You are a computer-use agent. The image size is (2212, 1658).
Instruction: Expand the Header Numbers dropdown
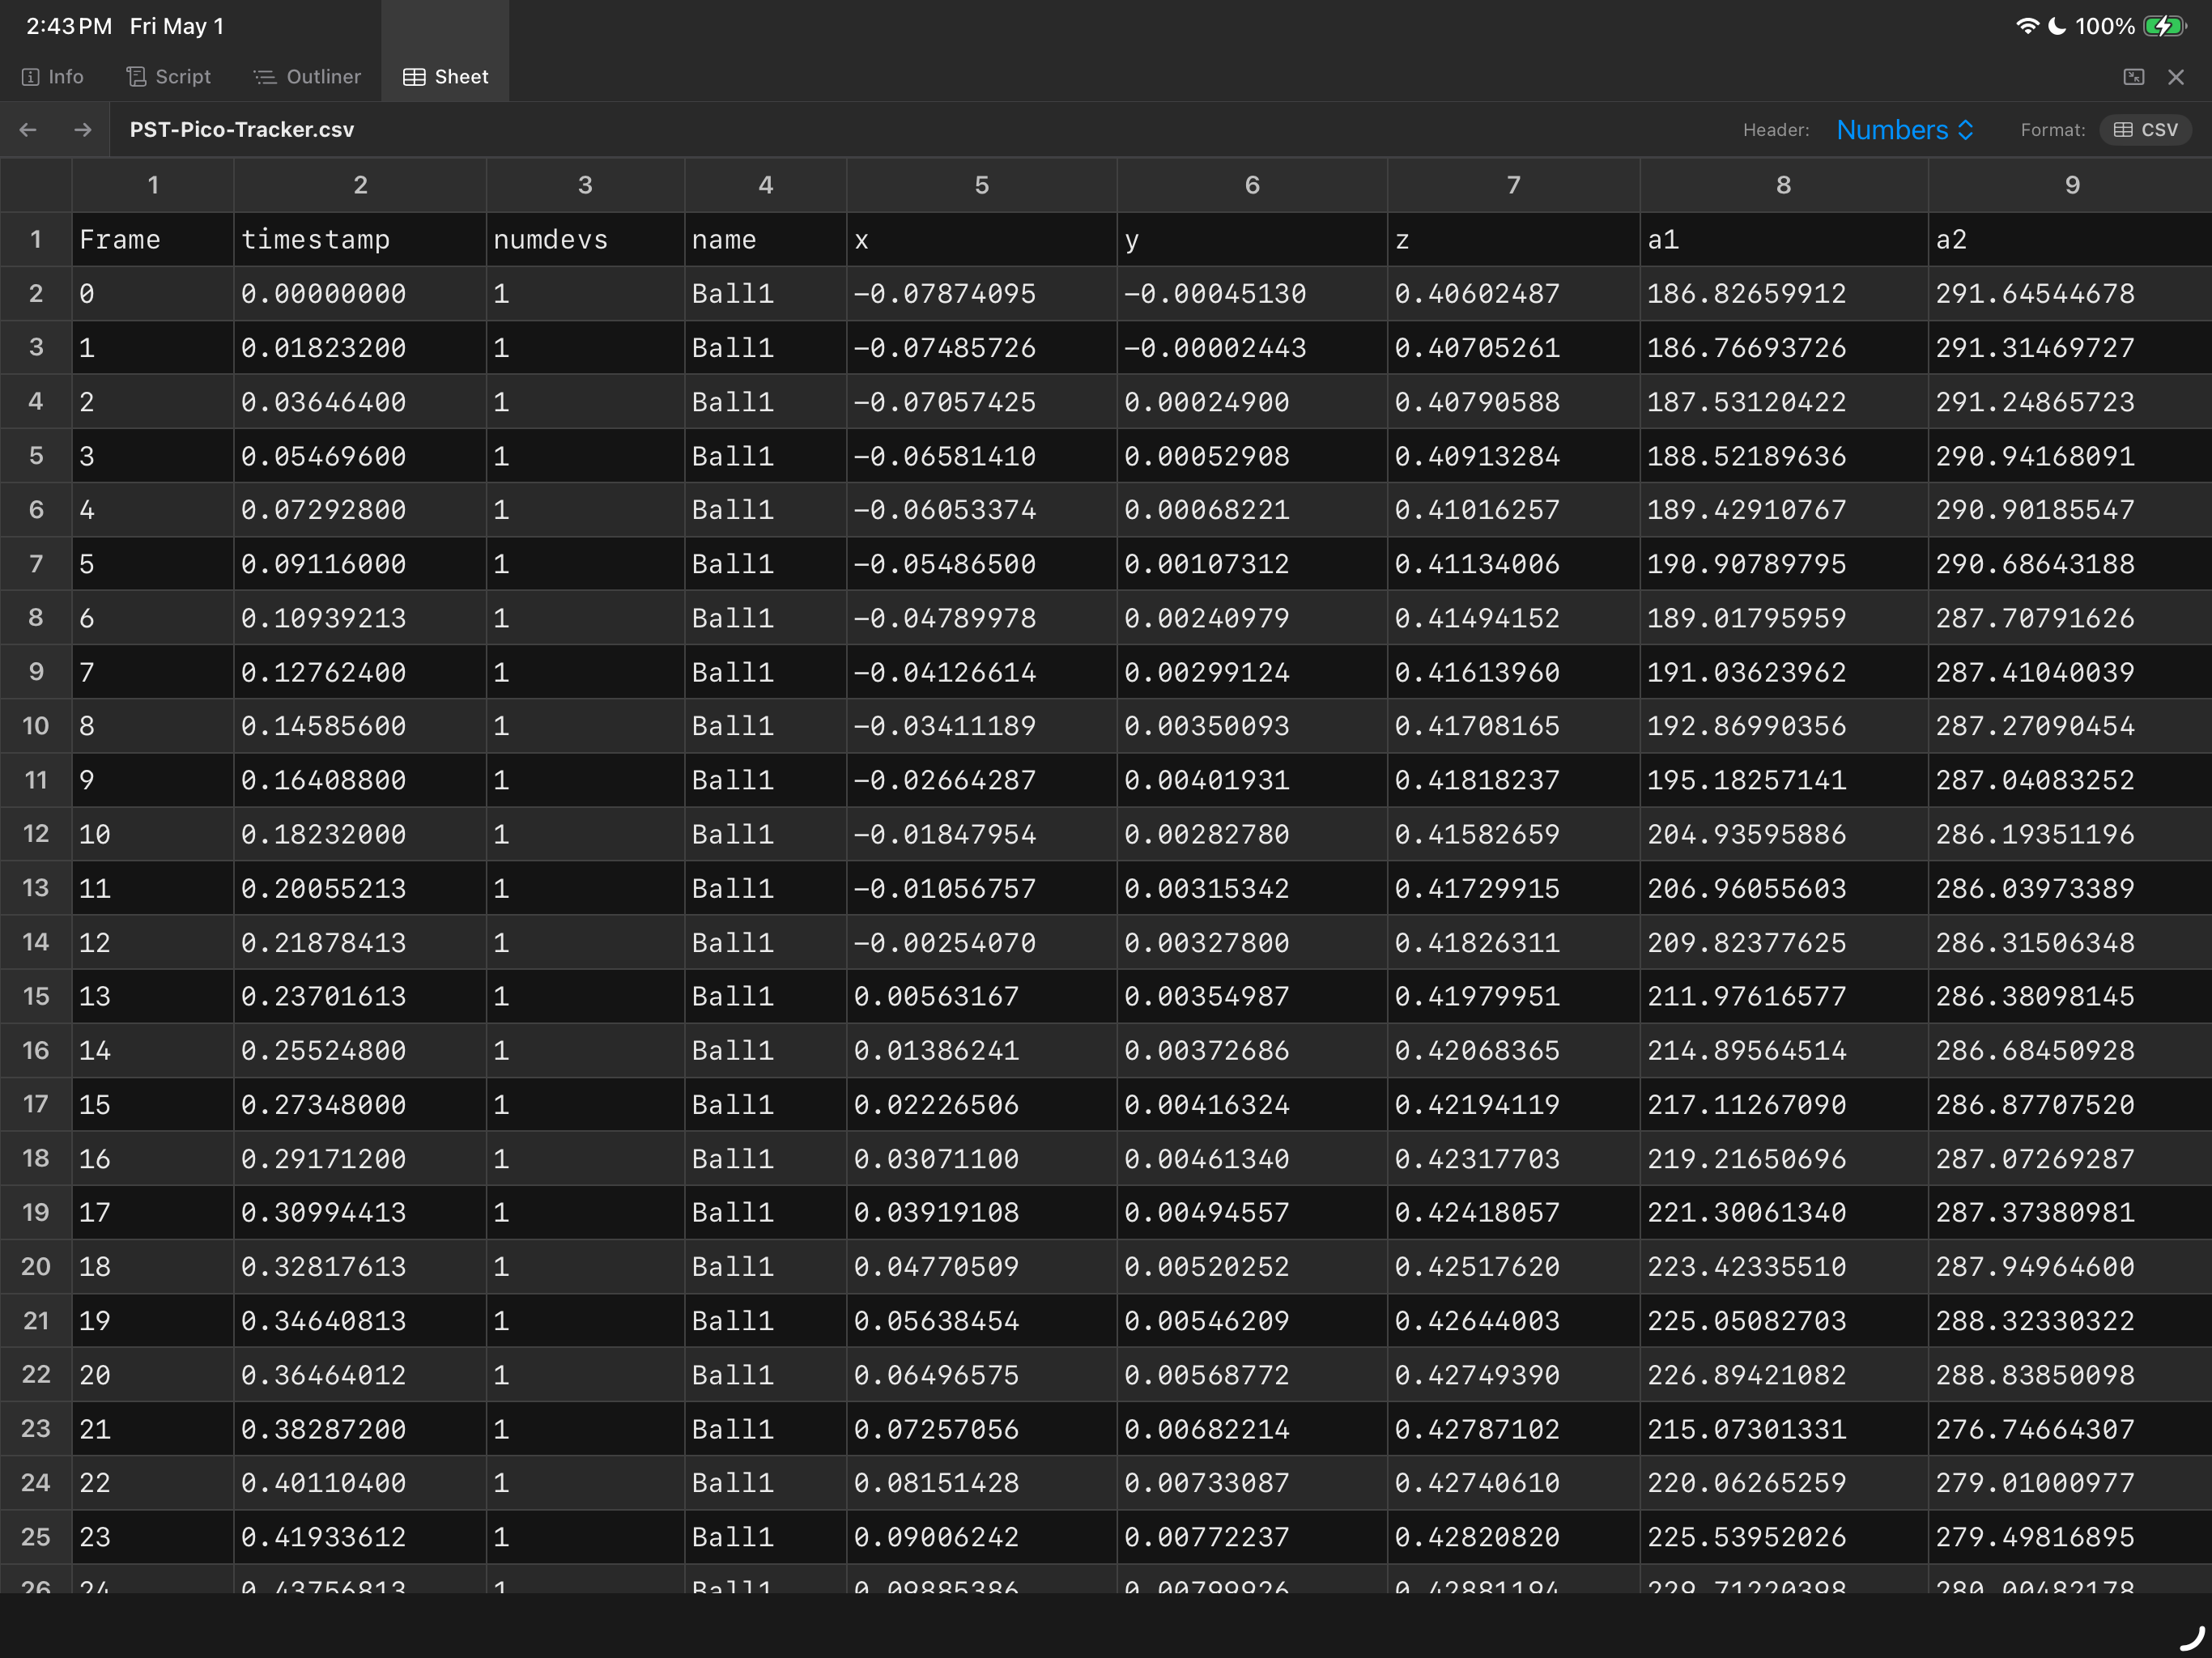[x=1905, y=130]
